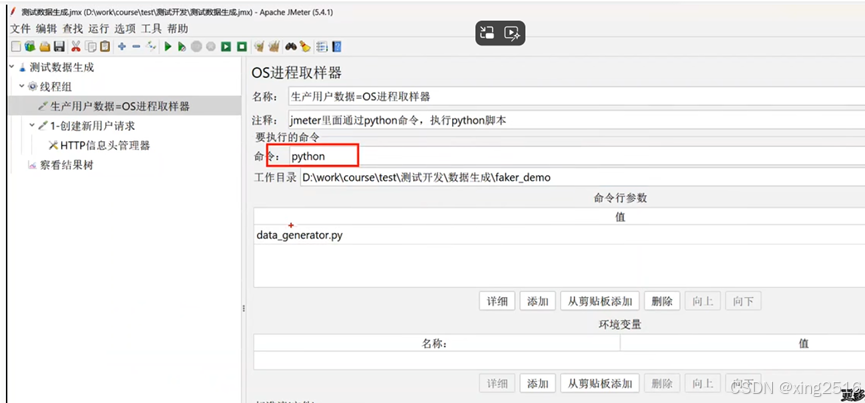Click the 命令 field containing python
Image resolution: width=865 pixels, height=403 pixels.
[576, 156]
